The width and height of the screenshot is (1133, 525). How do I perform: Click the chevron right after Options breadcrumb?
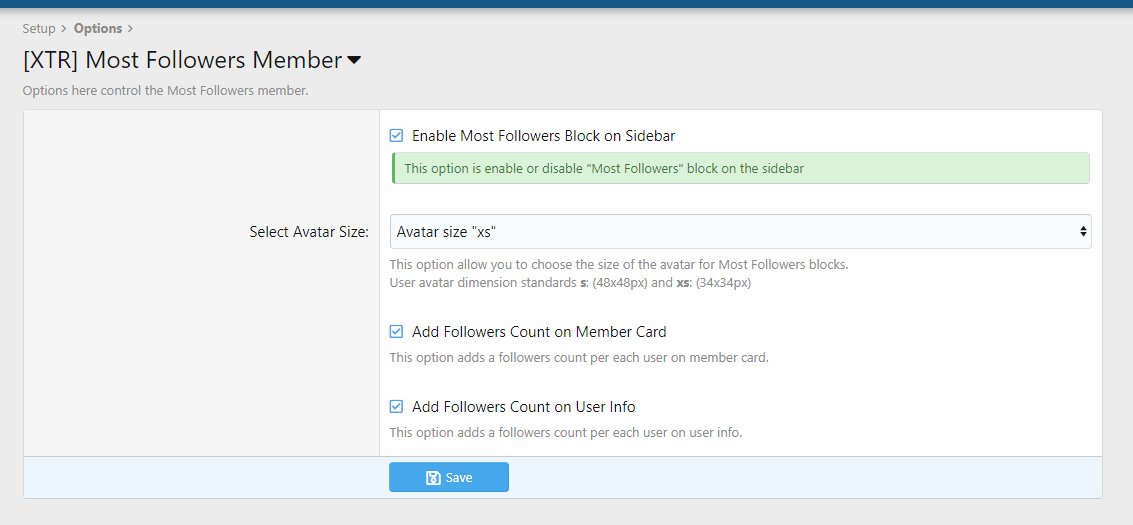pyautogui.click(x=130, y=28)
